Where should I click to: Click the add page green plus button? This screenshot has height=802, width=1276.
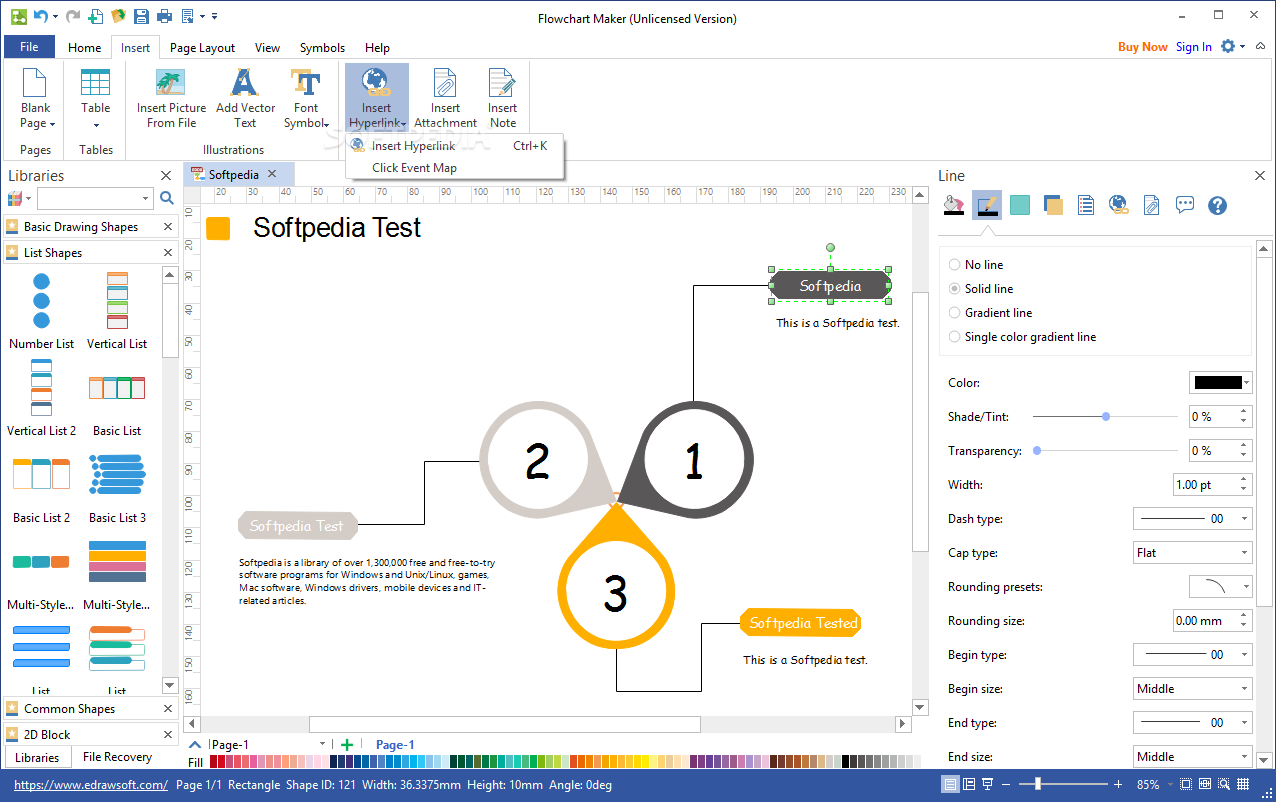point(346,744)
